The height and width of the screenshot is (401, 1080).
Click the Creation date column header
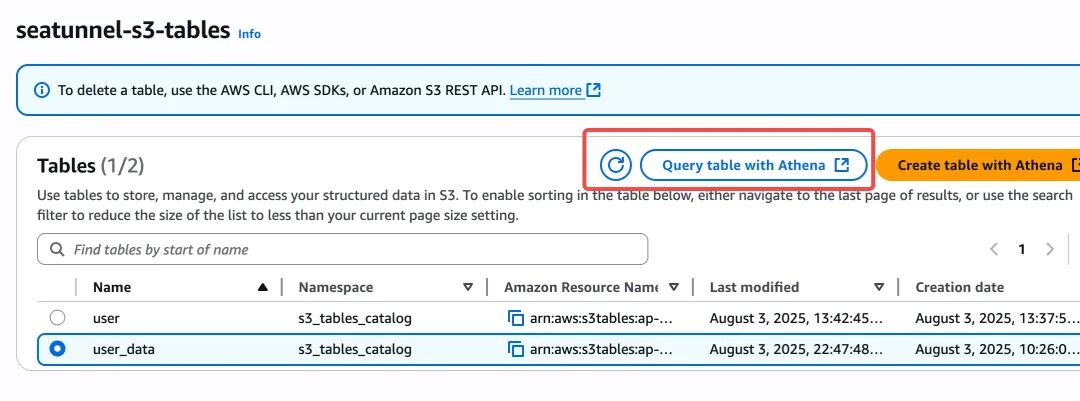tap(959, 287)
